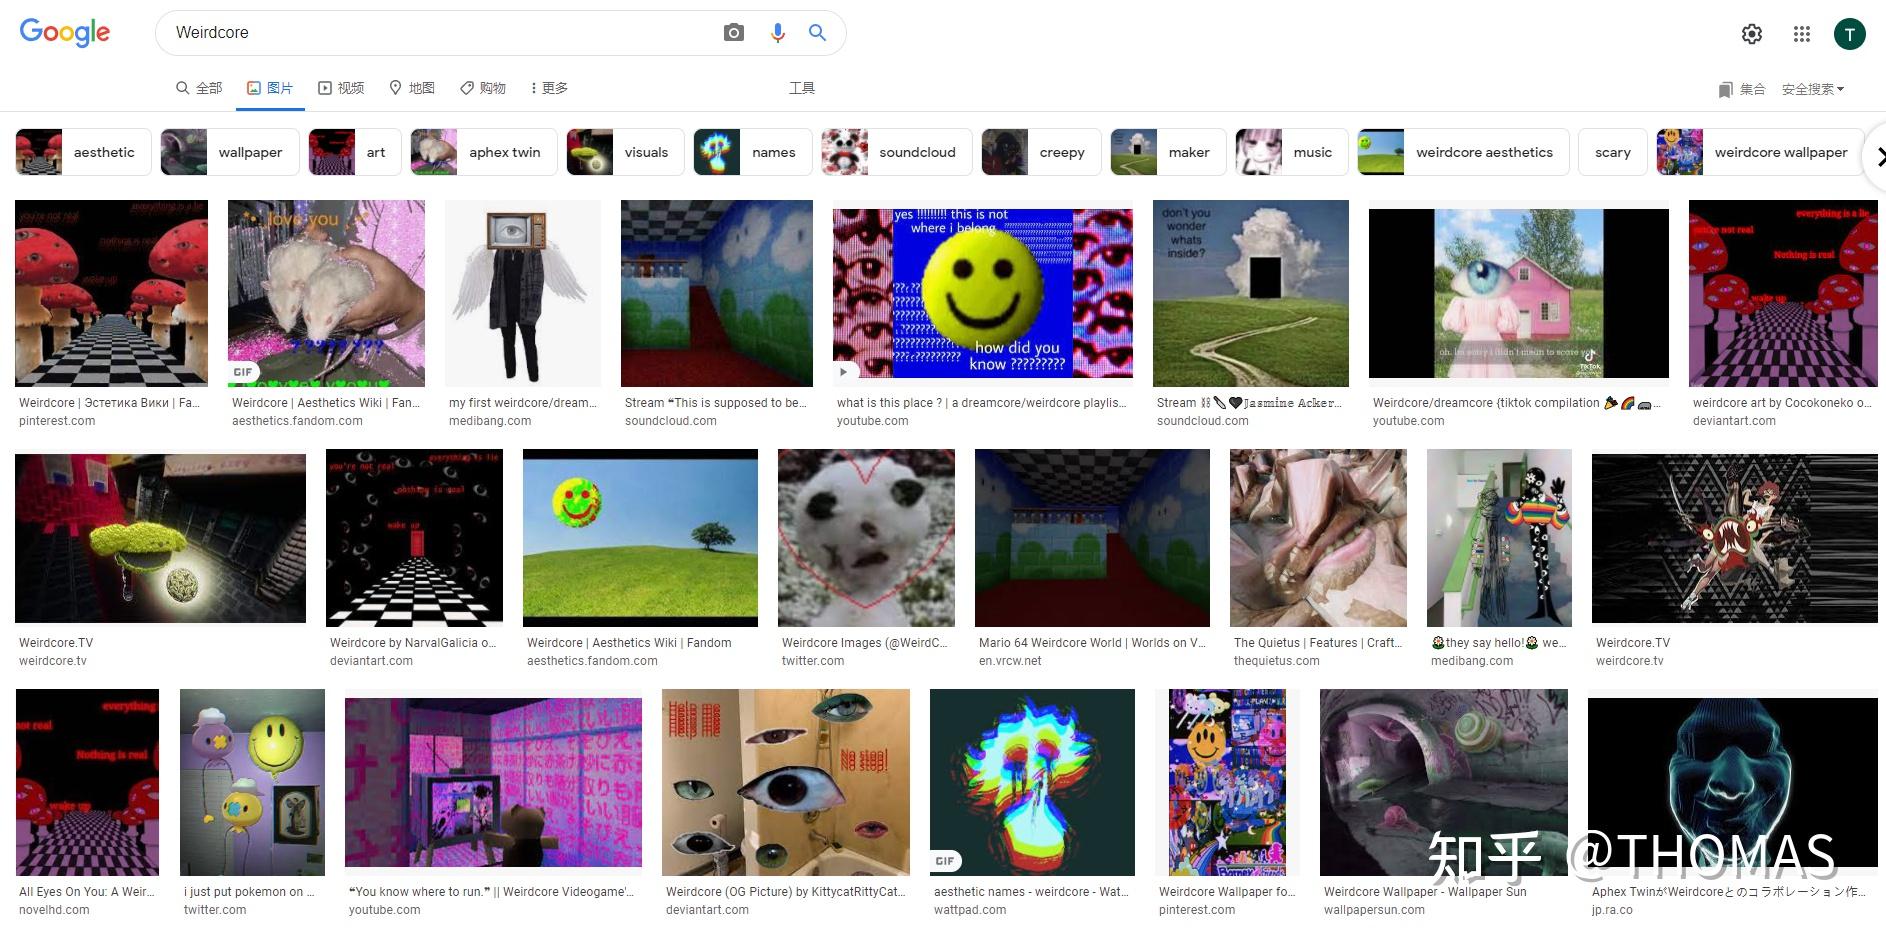Open the 更多 menu
The image size is (1886, 934).
coord(549,88)
